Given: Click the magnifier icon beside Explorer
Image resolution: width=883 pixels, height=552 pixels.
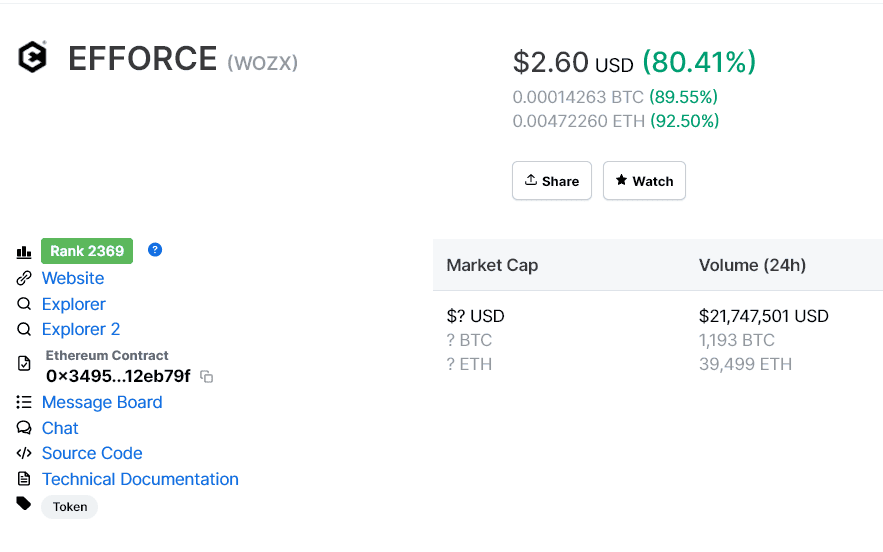Looking at the screenshot, I should (24, 304).
